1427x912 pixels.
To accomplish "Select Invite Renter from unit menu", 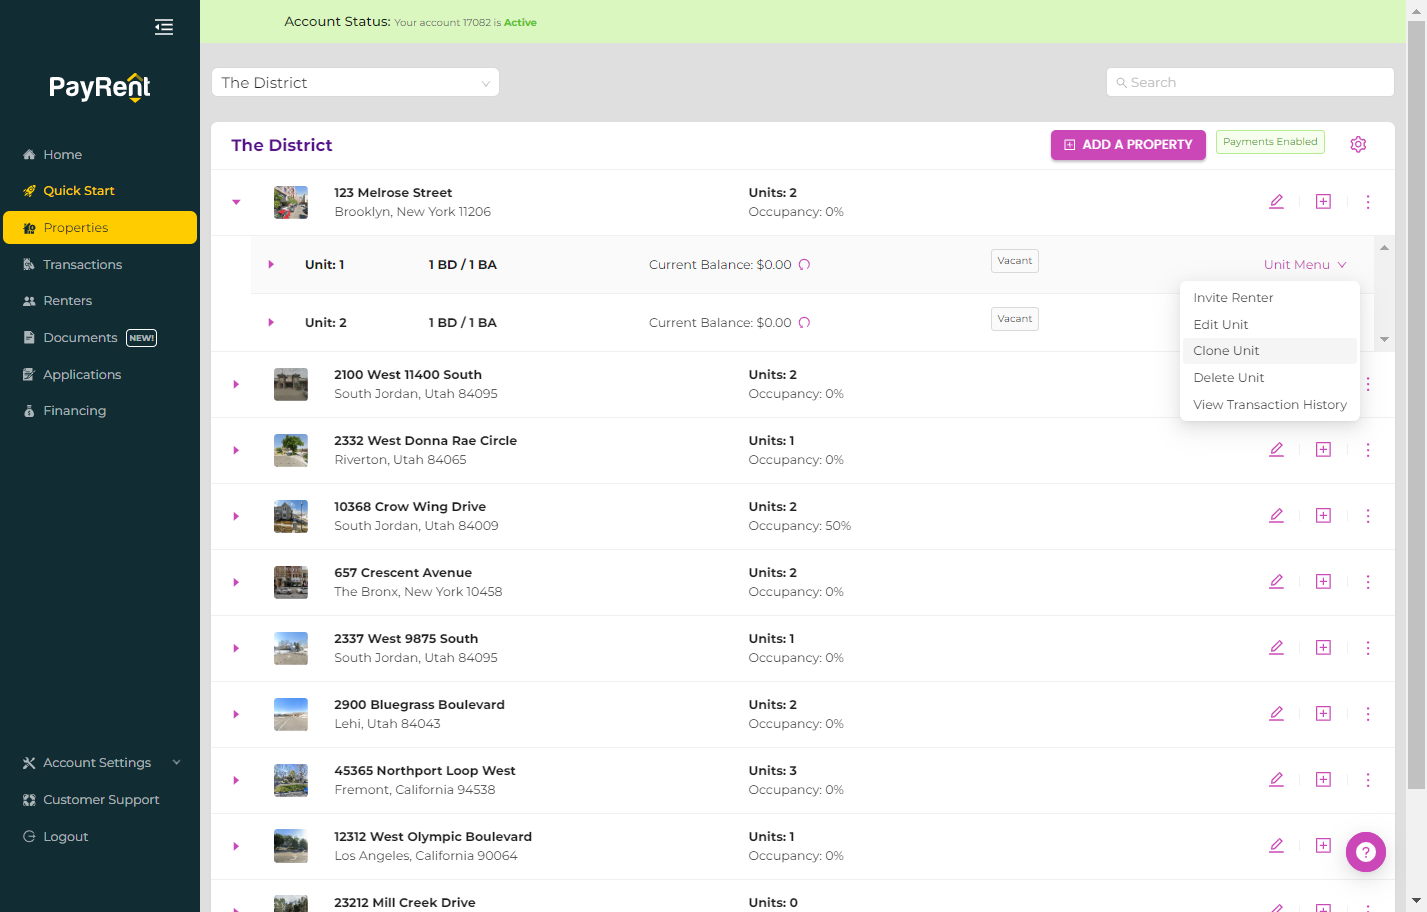I will 1270,298.
